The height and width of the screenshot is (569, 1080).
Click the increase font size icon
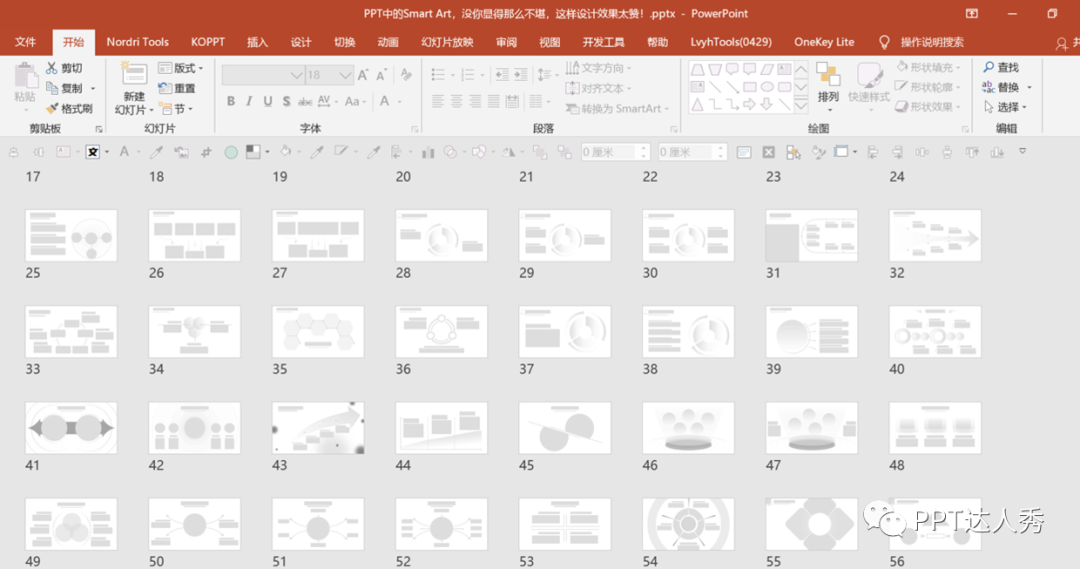[x=362, y=74]
